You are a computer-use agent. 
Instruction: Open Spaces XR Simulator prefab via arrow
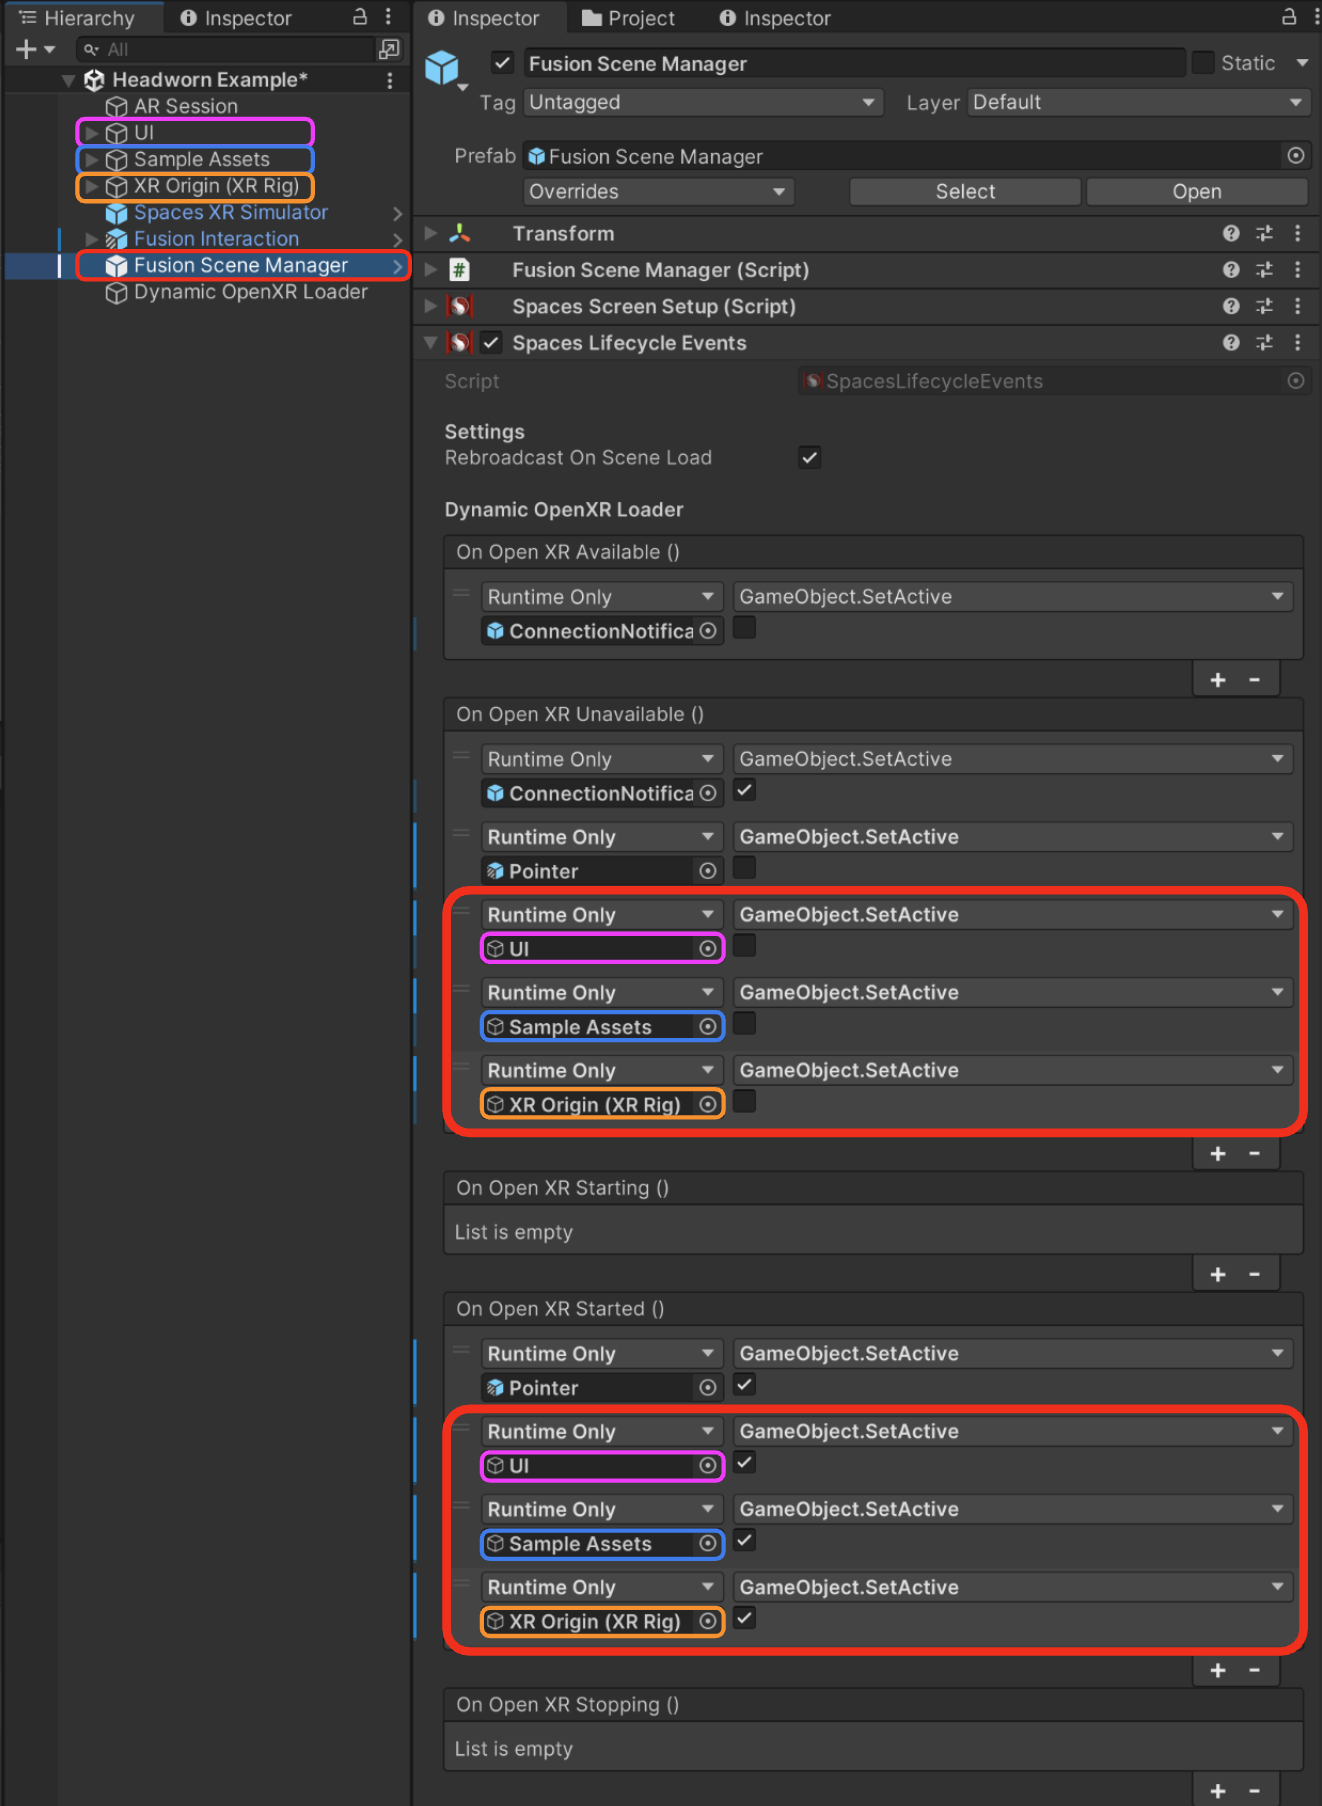click(x=397, y=213)
